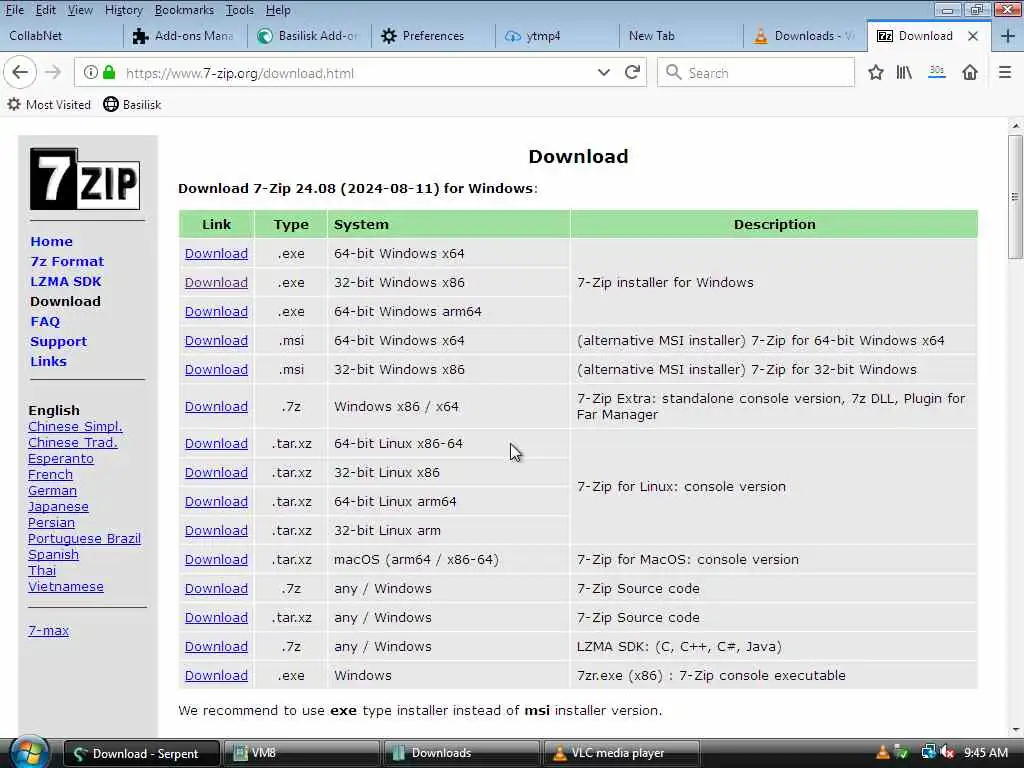Expand the address bar history dropdown
Image resolution: width=1024 pixels, height=768 pixels.
click(x=603, y=72)
